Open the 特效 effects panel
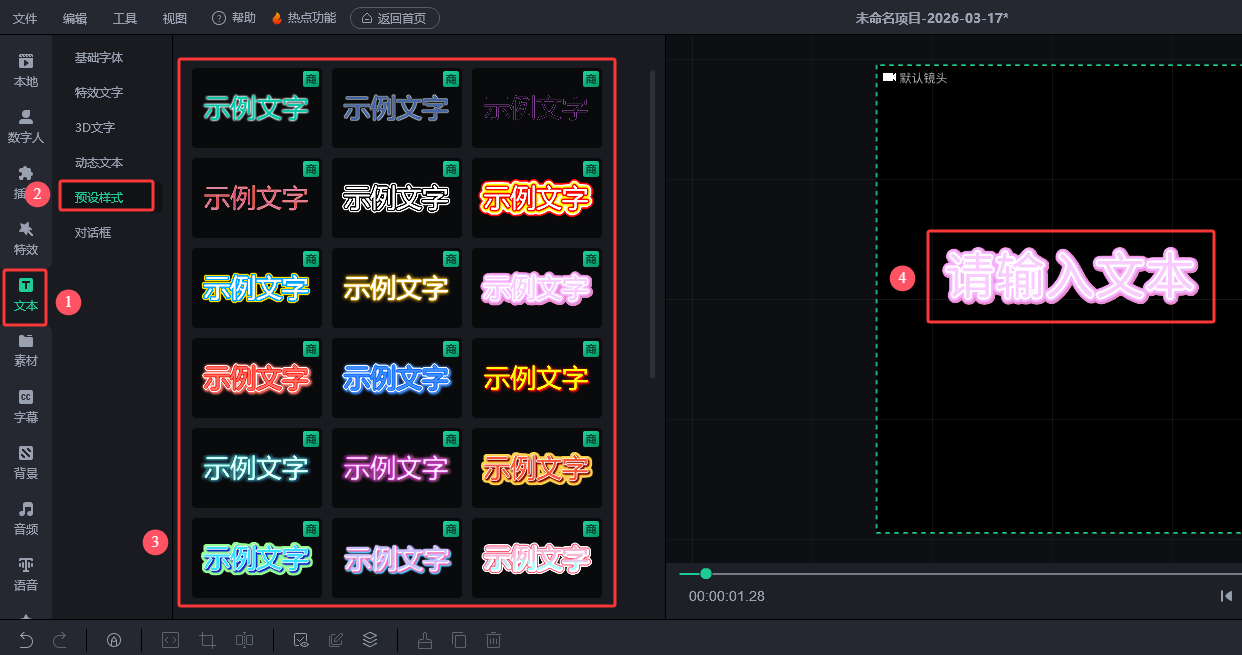The image size is (1242, 655). pyautogui.click(x=26, y=238)
